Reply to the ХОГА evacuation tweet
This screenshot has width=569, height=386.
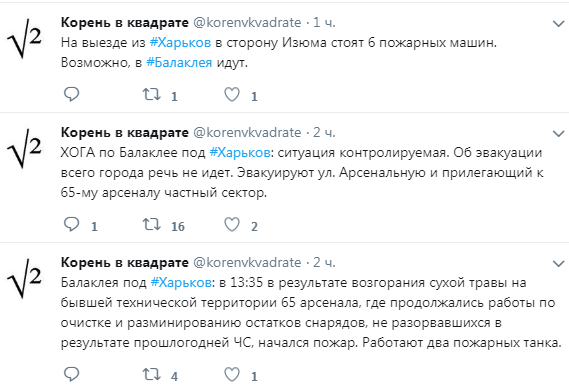[71, 224]
